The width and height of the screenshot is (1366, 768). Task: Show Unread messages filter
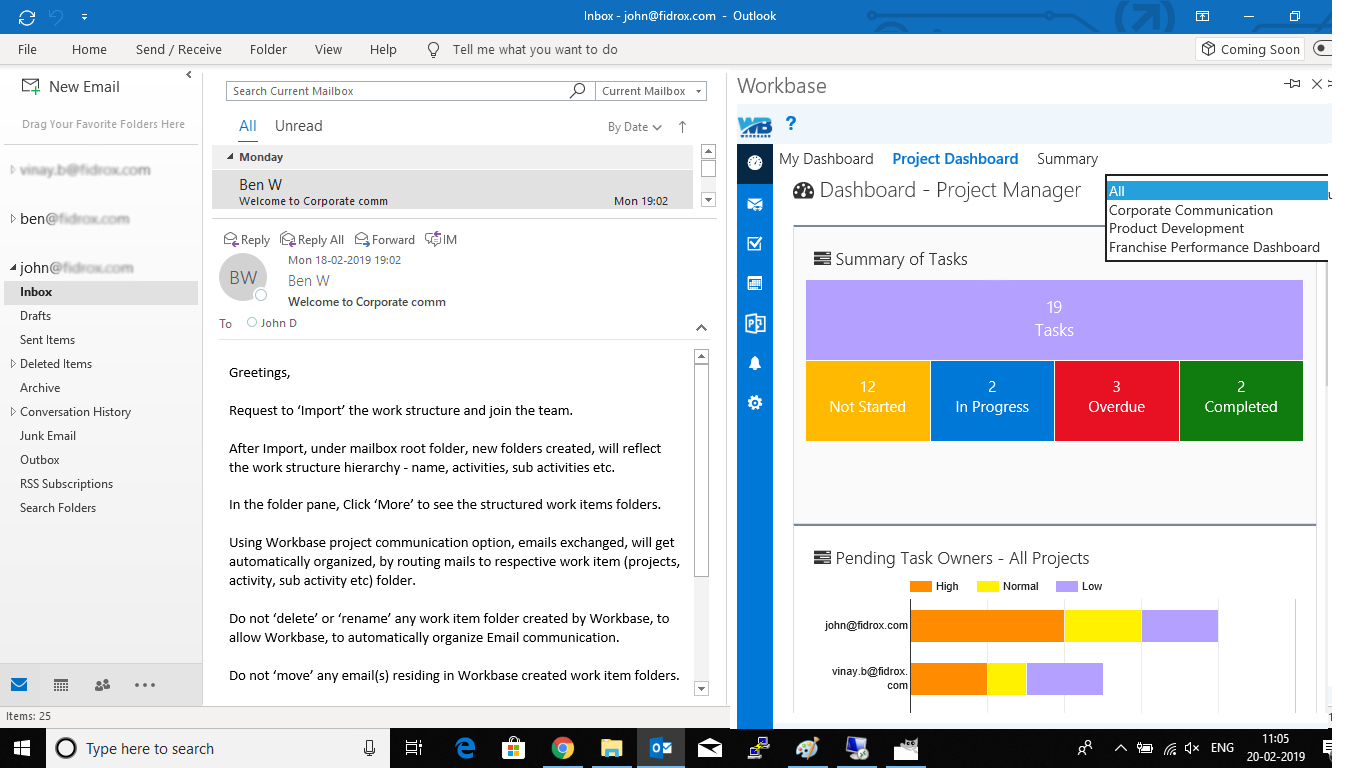click(298, 126)
